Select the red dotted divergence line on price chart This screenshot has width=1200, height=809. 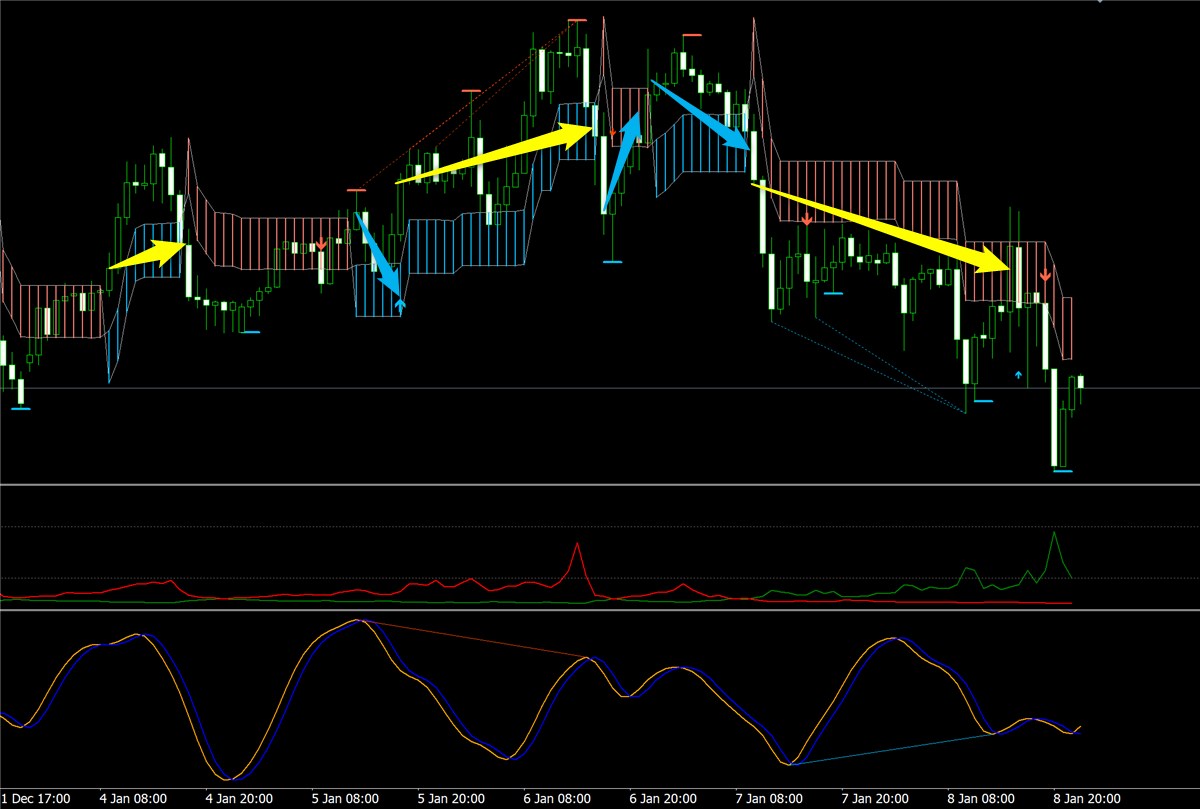pyautogui.click(x=467, y=105)
